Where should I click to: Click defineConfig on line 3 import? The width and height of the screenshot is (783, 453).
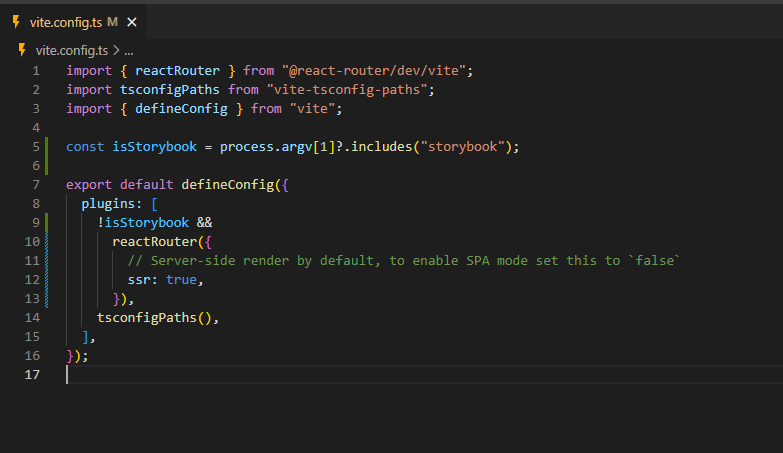(181, 109)
